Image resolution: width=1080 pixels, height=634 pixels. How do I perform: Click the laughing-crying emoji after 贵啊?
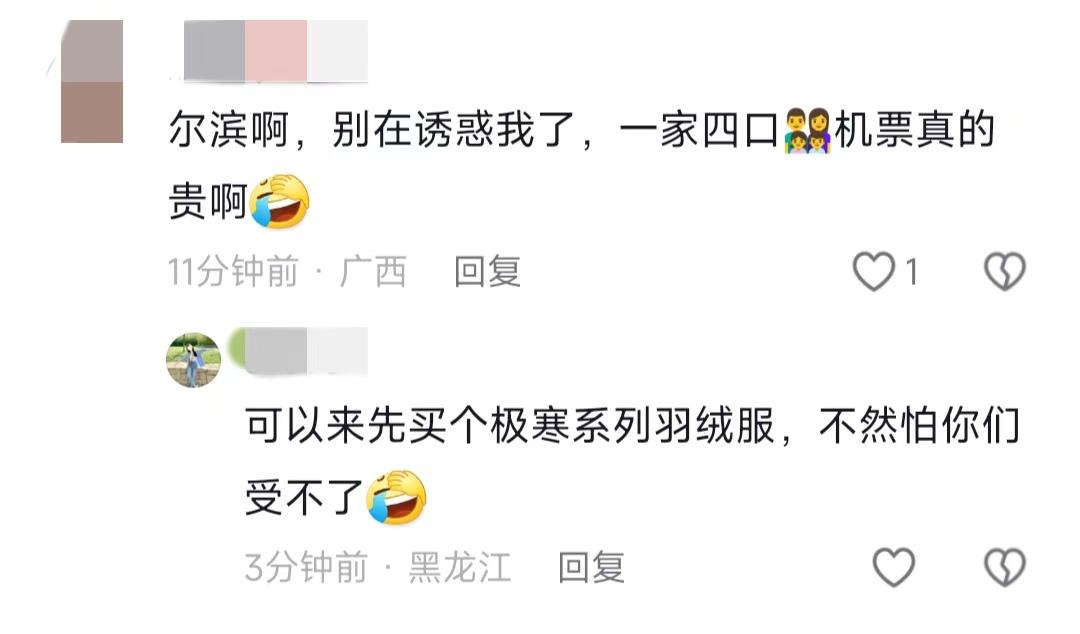(x=280, y=201)
